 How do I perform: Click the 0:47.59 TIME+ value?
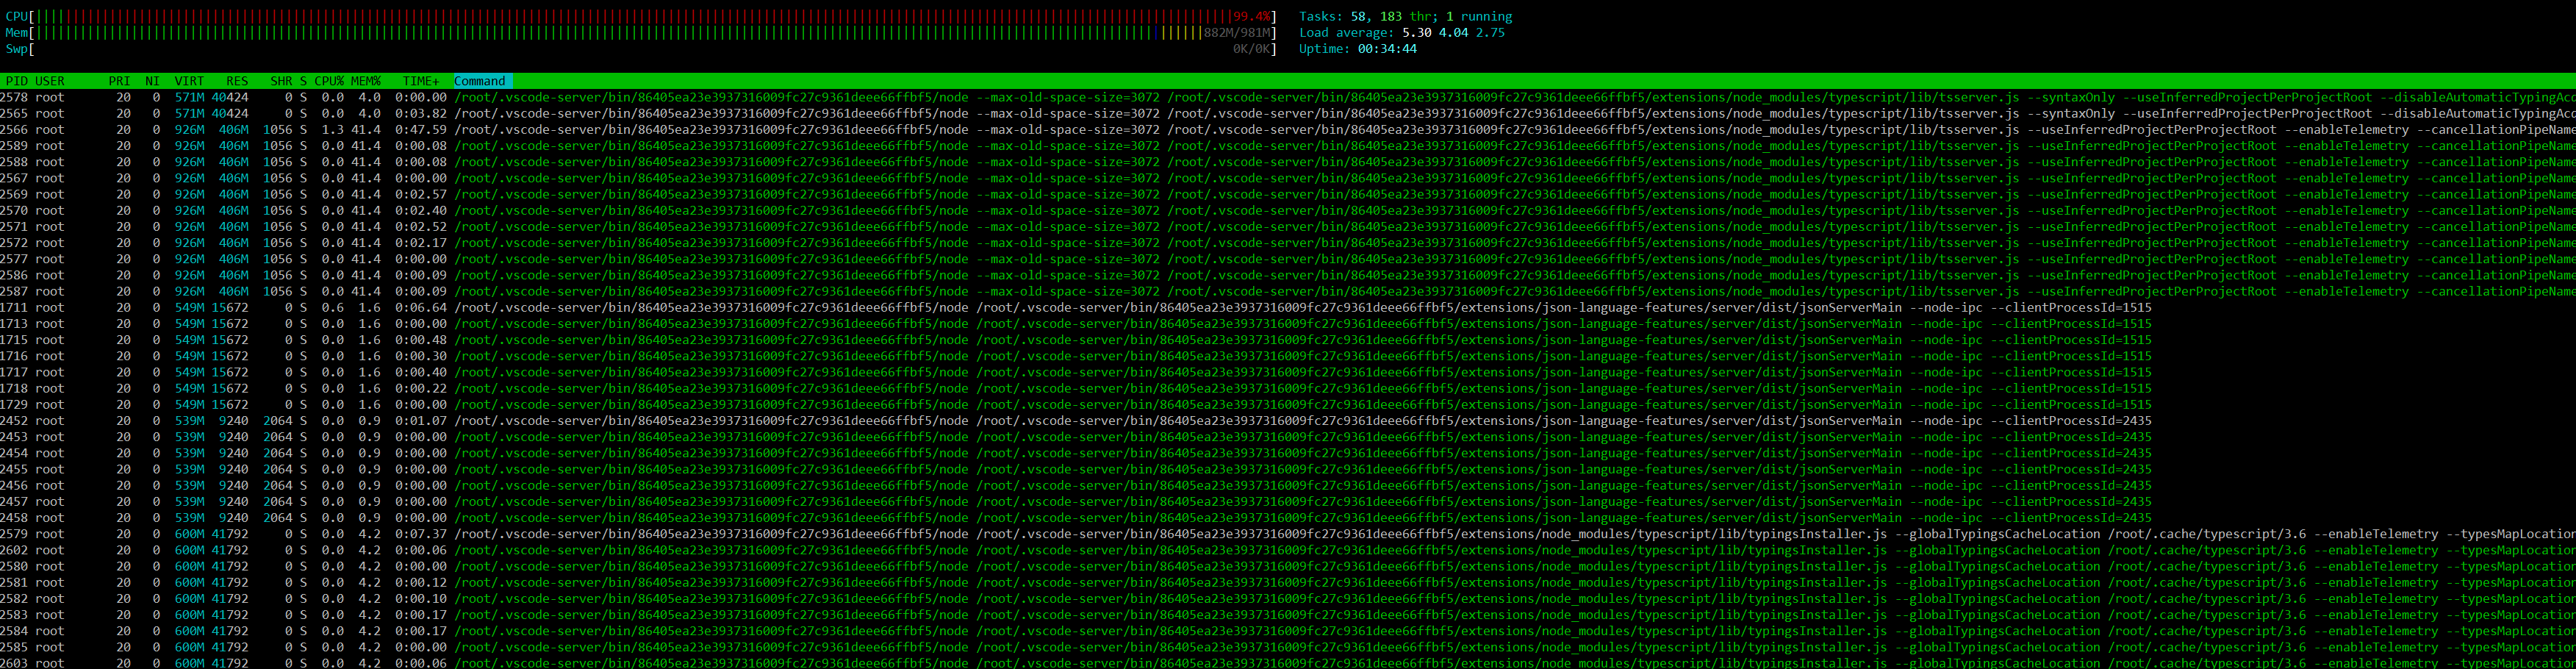[x=421, y=130]
